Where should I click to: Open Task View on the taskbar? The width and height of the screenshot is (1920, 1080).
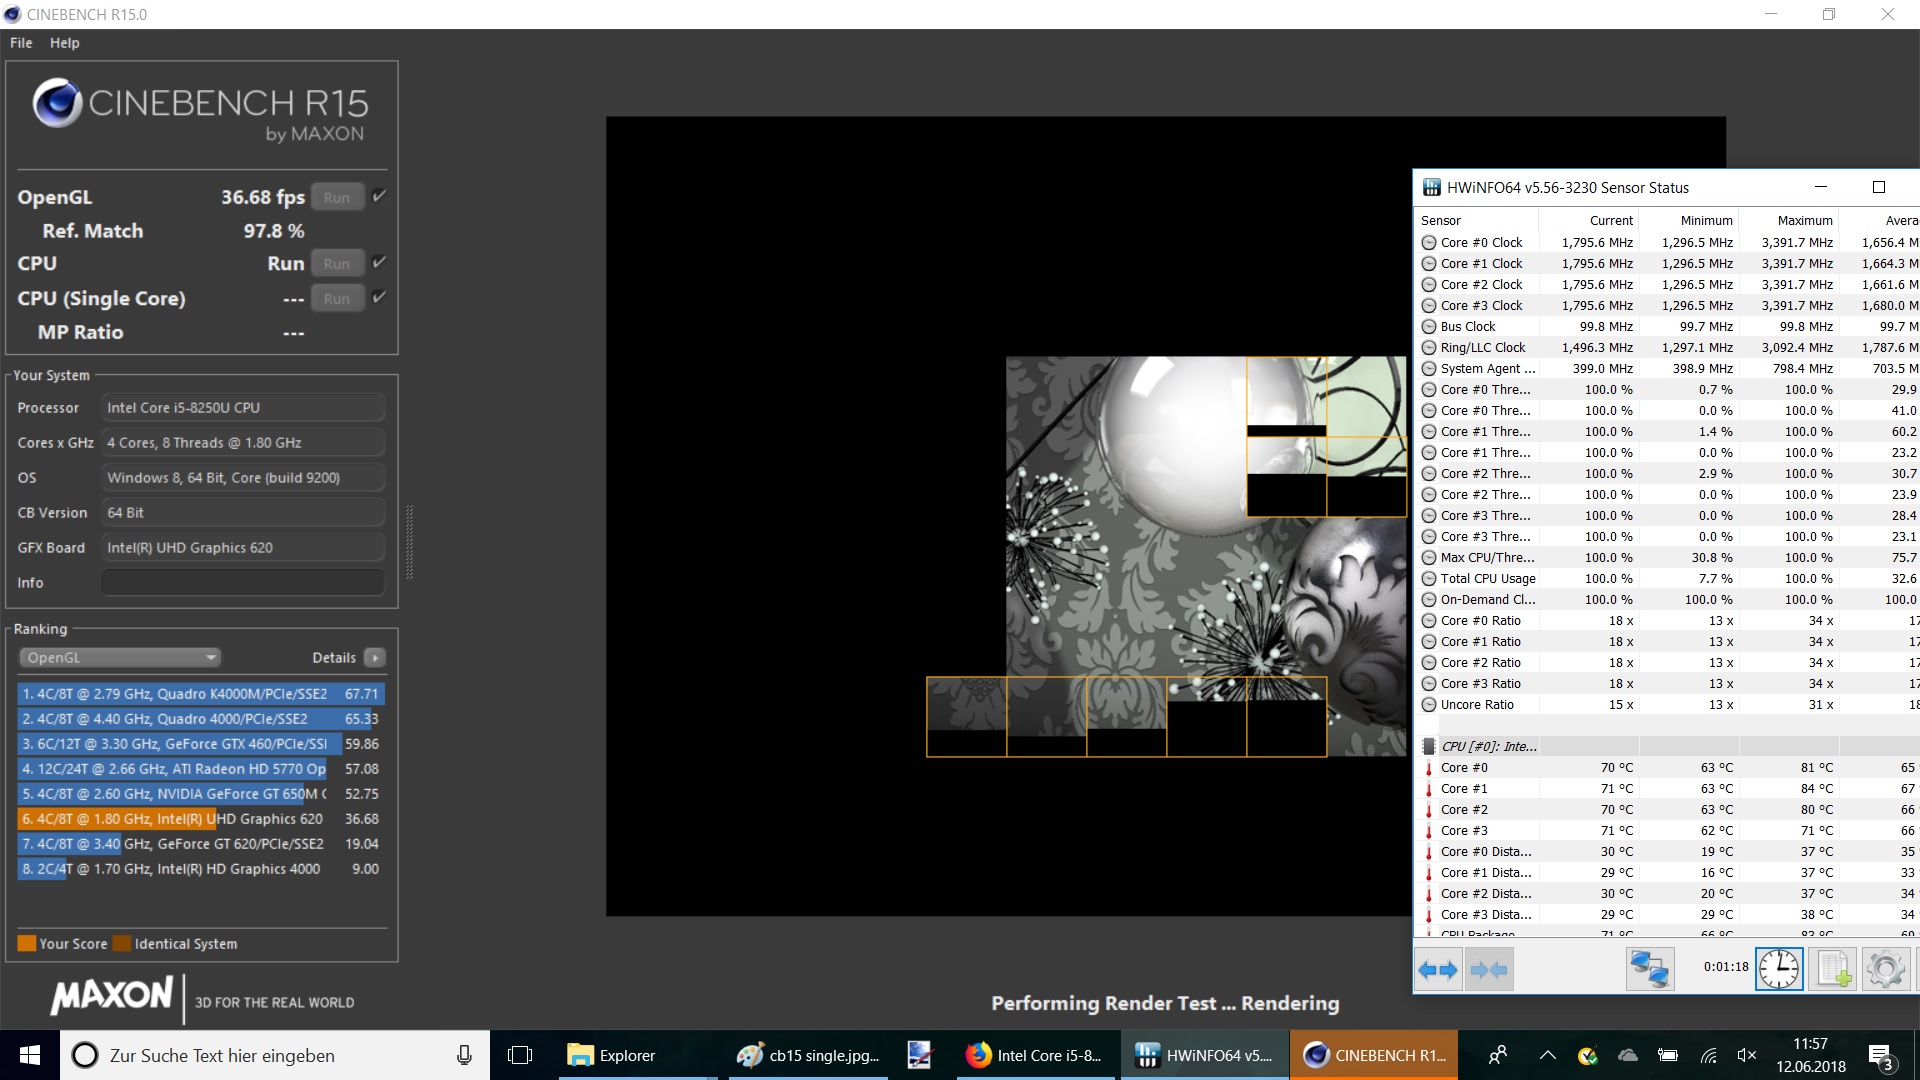pos(520,1055)
